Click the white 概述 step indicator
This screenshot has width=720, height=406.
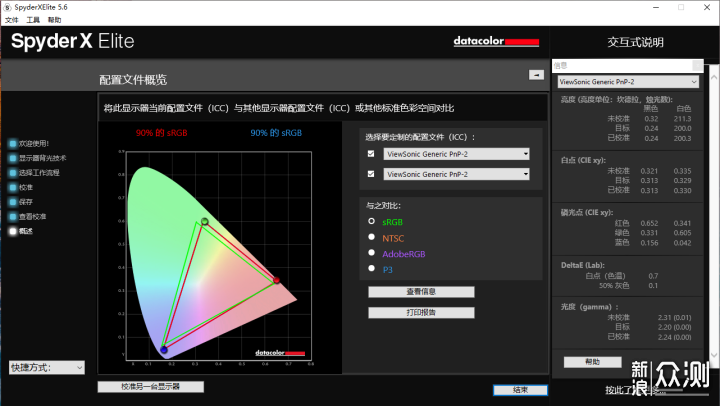[x=13, y=231]
